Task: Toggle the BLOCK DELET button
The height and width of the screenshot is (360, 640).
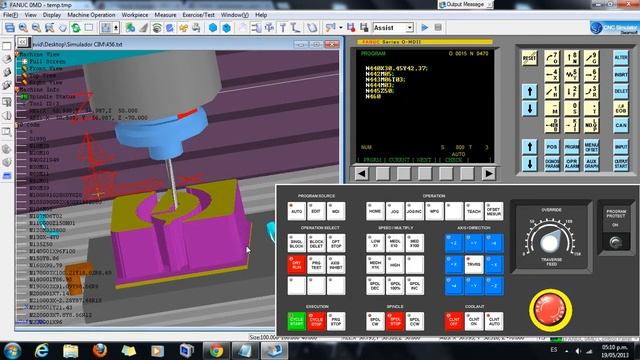Action: click(x=316, y=243)
